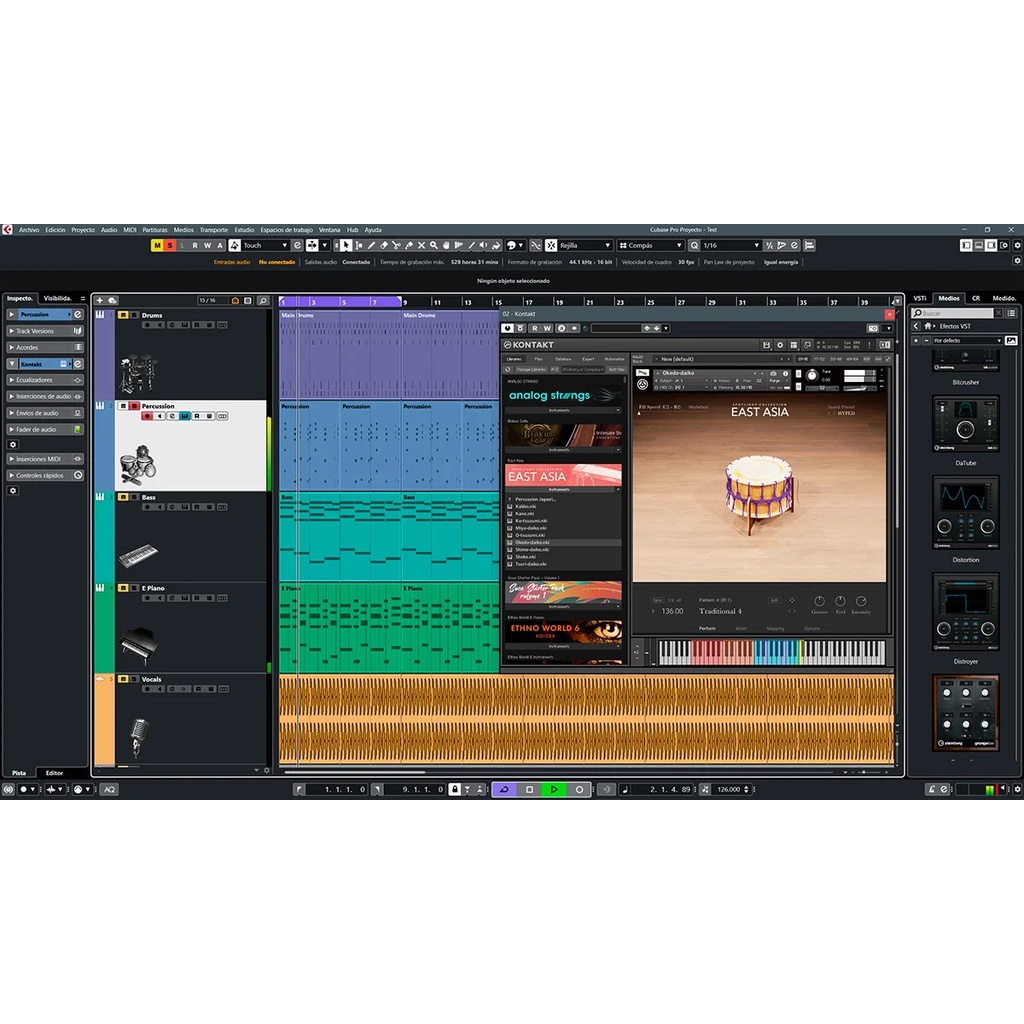This screenshot has height=1024, width=1024.
Task: Expand the Ecualizadores inspector section
Action: click(x=12, y=380)
